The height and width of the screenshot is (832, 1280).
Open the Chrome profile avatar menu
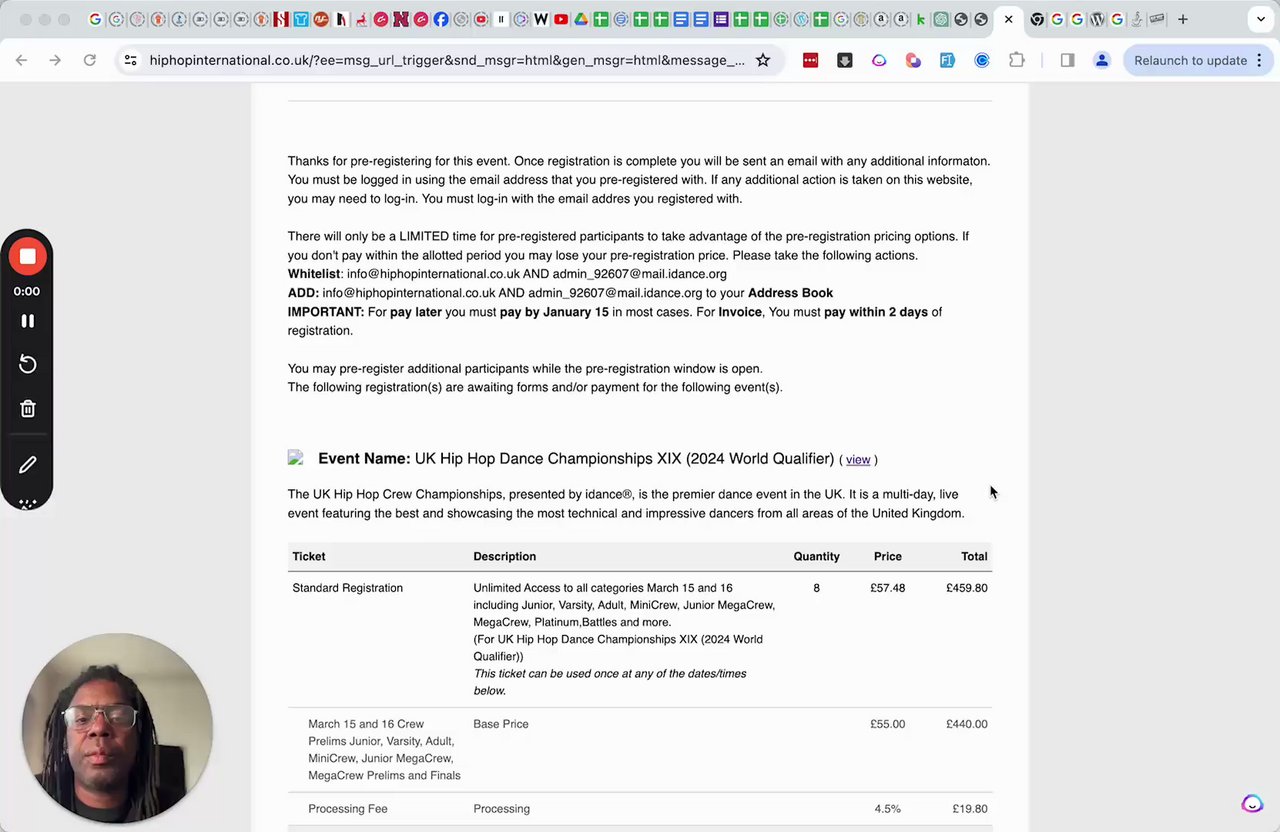pos(1102,60)
